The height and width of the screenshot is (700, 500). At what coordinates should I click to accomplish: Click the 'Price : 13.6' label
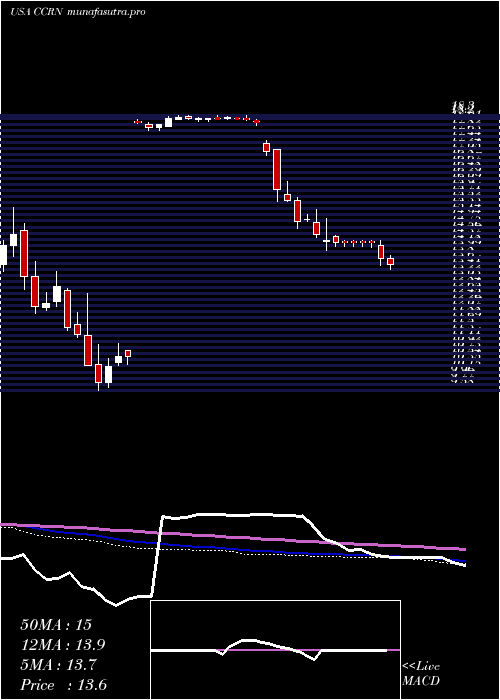coord(64,685)
